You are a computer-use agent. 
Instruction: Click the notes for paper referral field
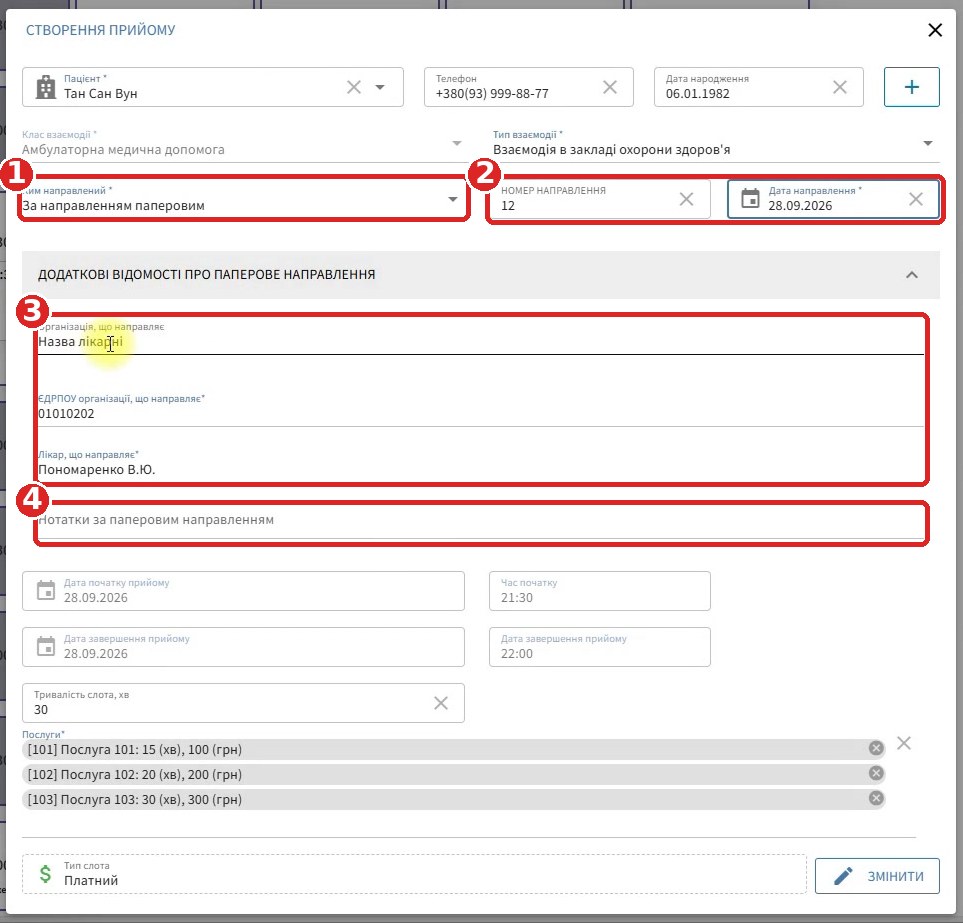[x=481, y=521]
